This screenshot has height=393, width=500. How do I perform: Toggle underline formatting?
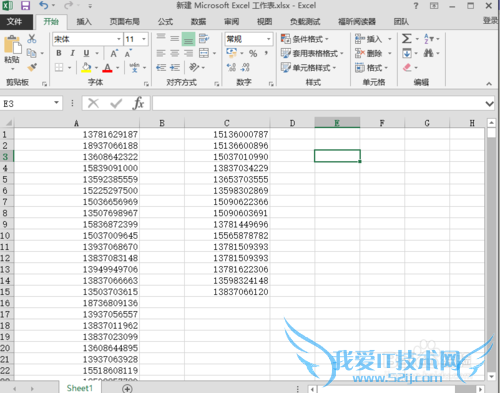[x=86, y=53]
